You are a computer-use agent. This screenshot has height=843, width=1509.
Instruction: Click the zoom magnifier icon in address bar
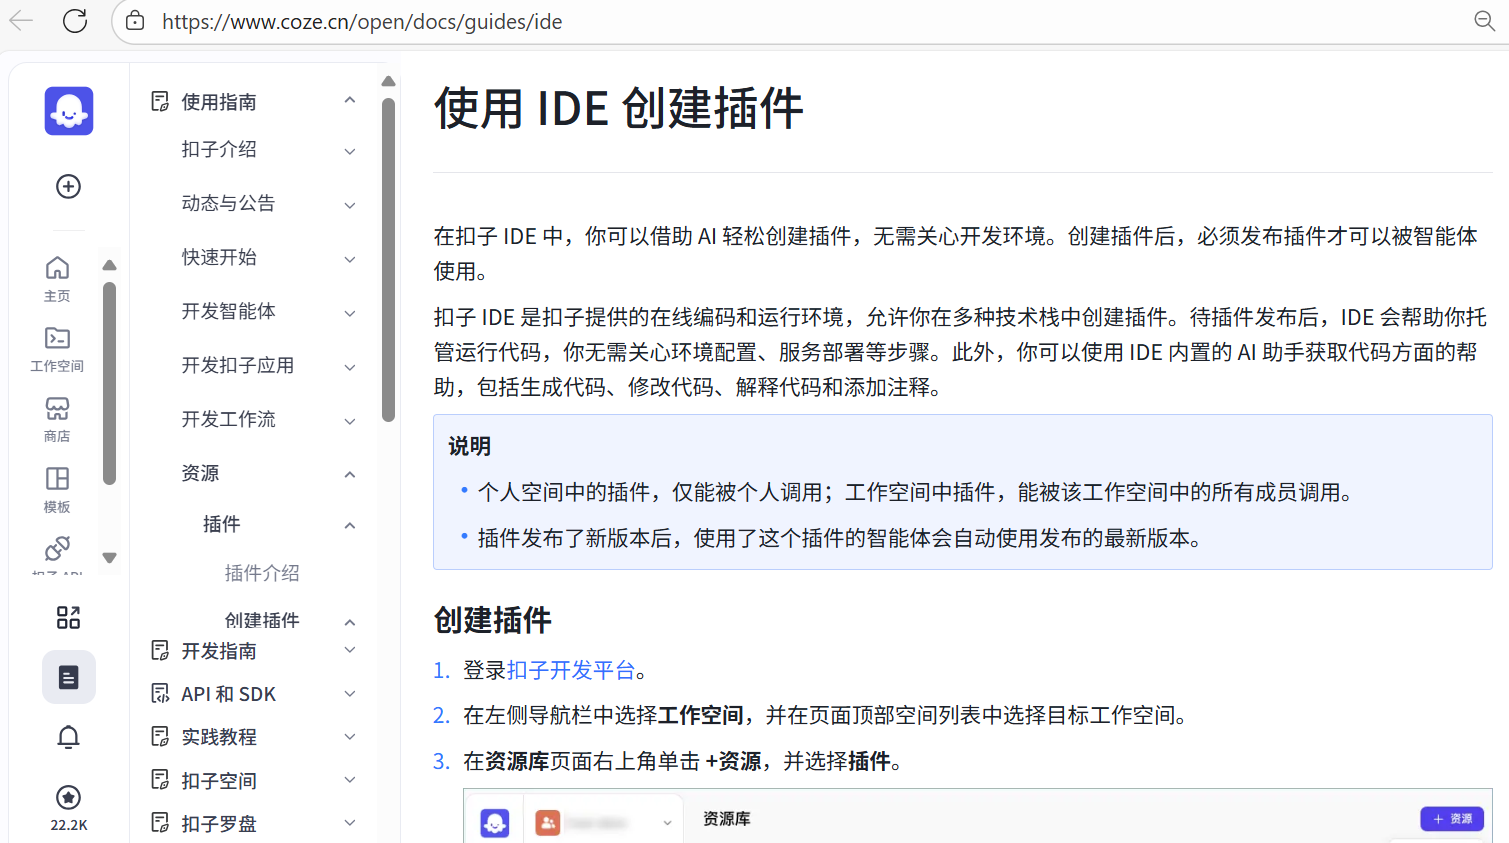point(1485,21)
